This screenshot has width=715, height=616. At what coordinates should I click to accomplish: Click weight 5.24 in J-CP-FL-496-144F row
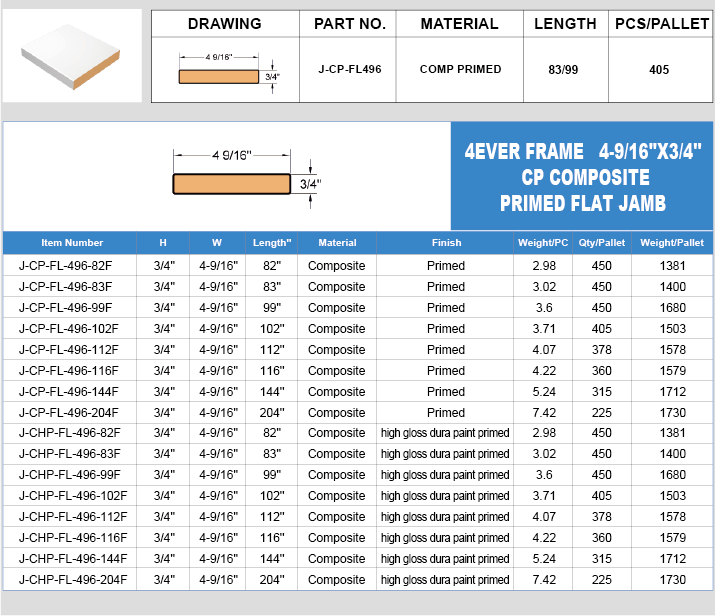coord(544,392)
